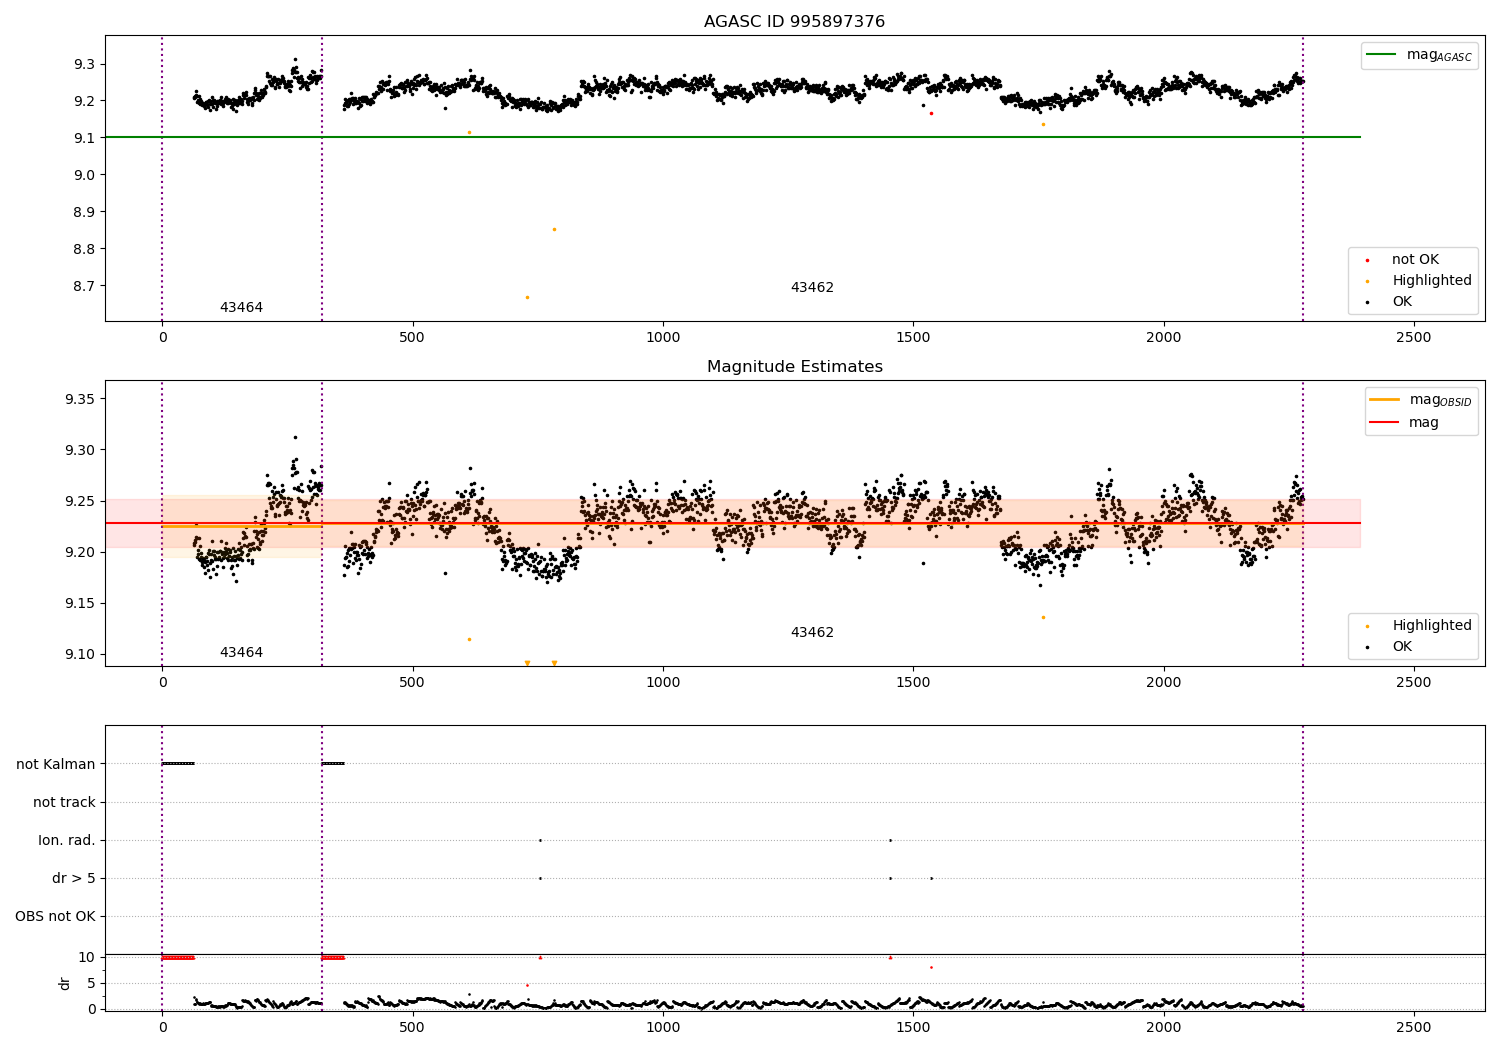Click the red 'mag' legend entry
Screen dimensions: 1500x1050
click(1405, 423)
